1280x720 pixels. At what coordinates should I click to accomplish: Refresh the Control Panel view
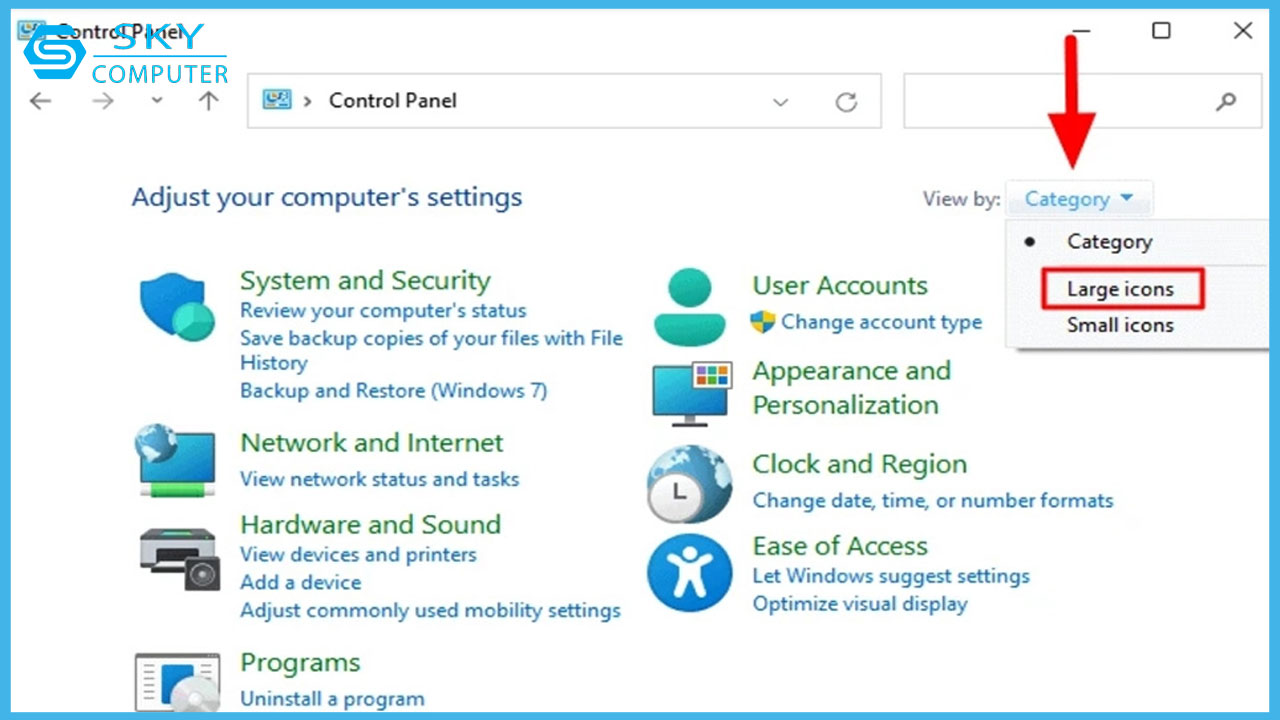pos(846,100)
